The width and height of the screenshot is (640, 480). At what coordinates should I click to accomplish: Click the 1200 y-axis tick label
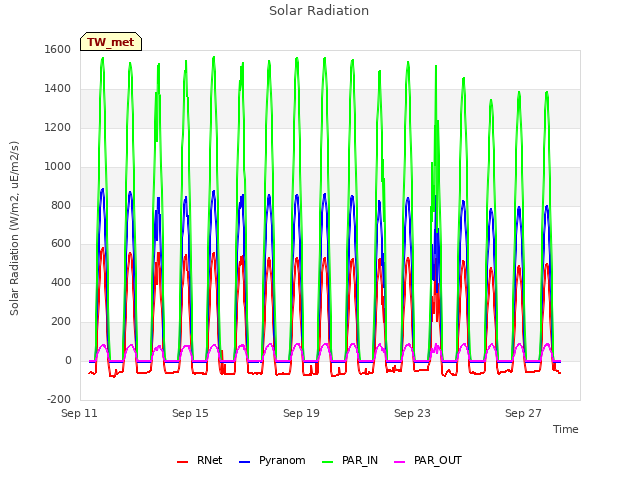point(58,127)
